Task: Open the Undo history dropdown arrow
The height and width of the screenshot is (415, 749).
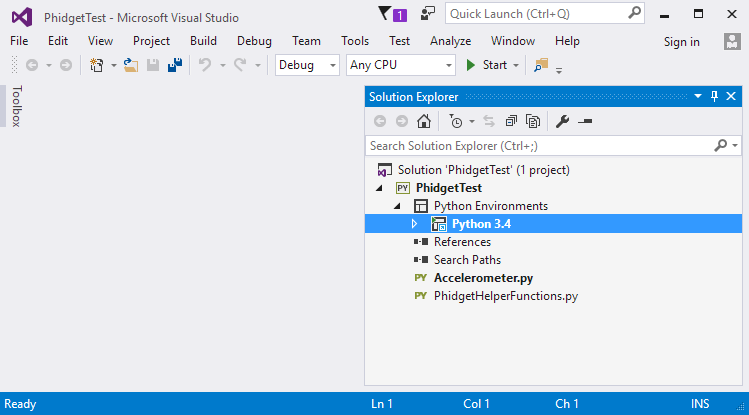Action: click(223, 65)
